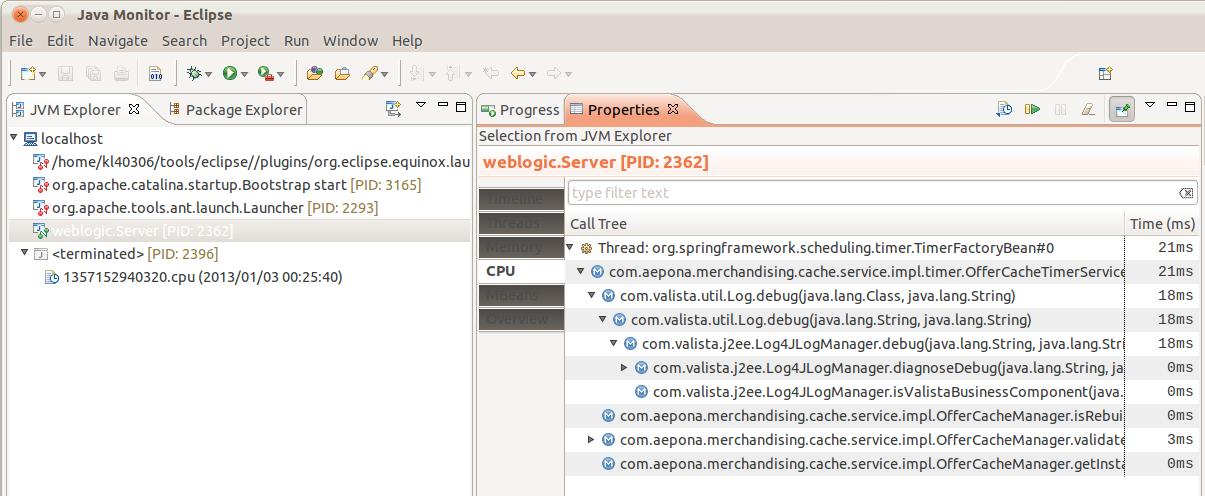Go Back with the yellow arrow icon
The image size is (1205, 496).
tap(518, 73)
